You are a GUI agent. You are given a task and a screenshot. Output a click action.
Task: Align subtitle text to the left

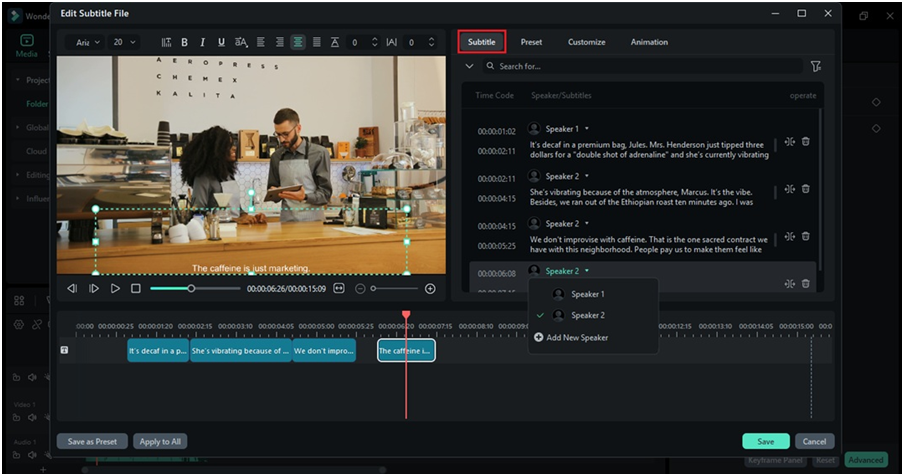(261, 42)
